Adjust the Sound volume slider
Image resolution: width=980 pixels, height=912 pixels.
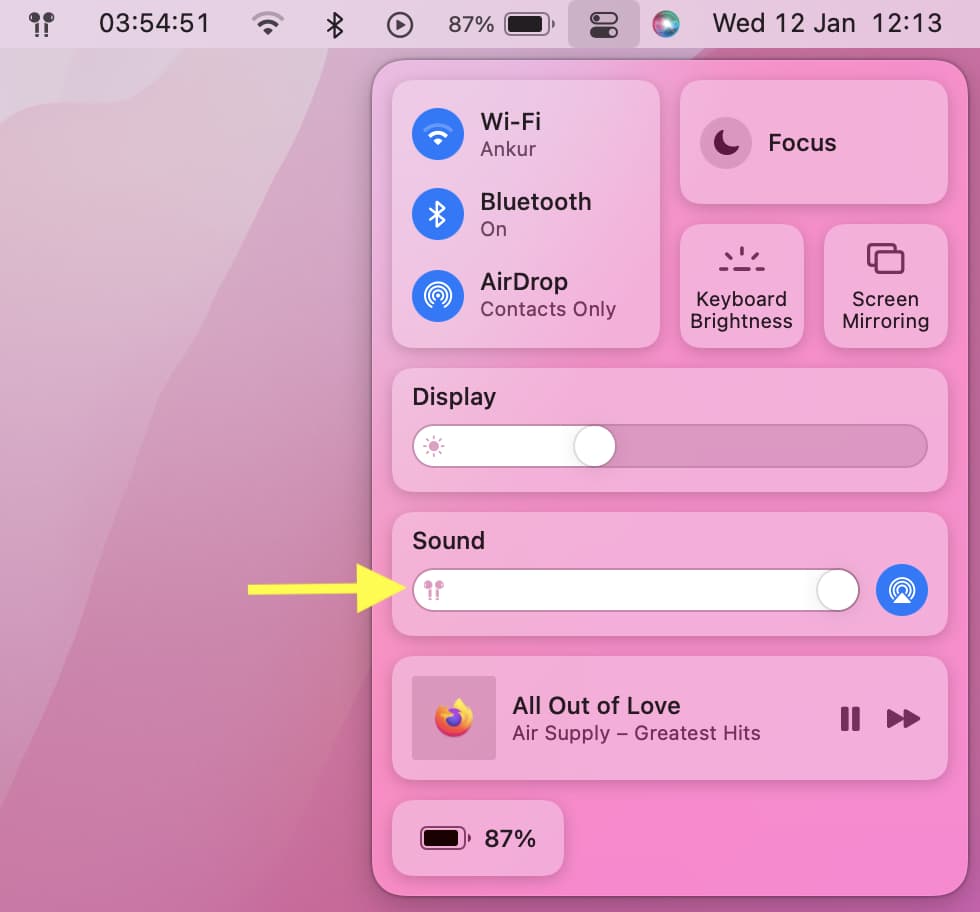coord(636,590)
